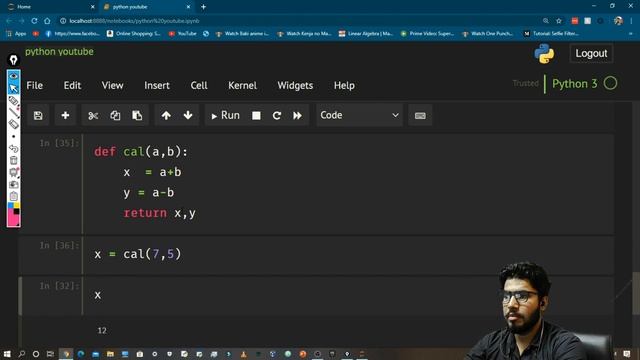Open a new browser tab with plus button
Screen dimensions: 640x360
203,7
